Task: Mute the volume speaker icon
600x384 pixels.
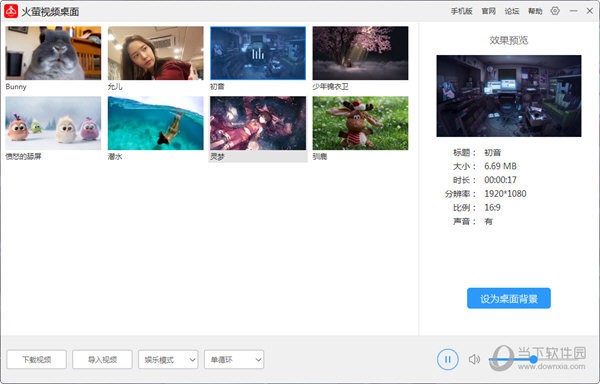Action: point(474,359)
